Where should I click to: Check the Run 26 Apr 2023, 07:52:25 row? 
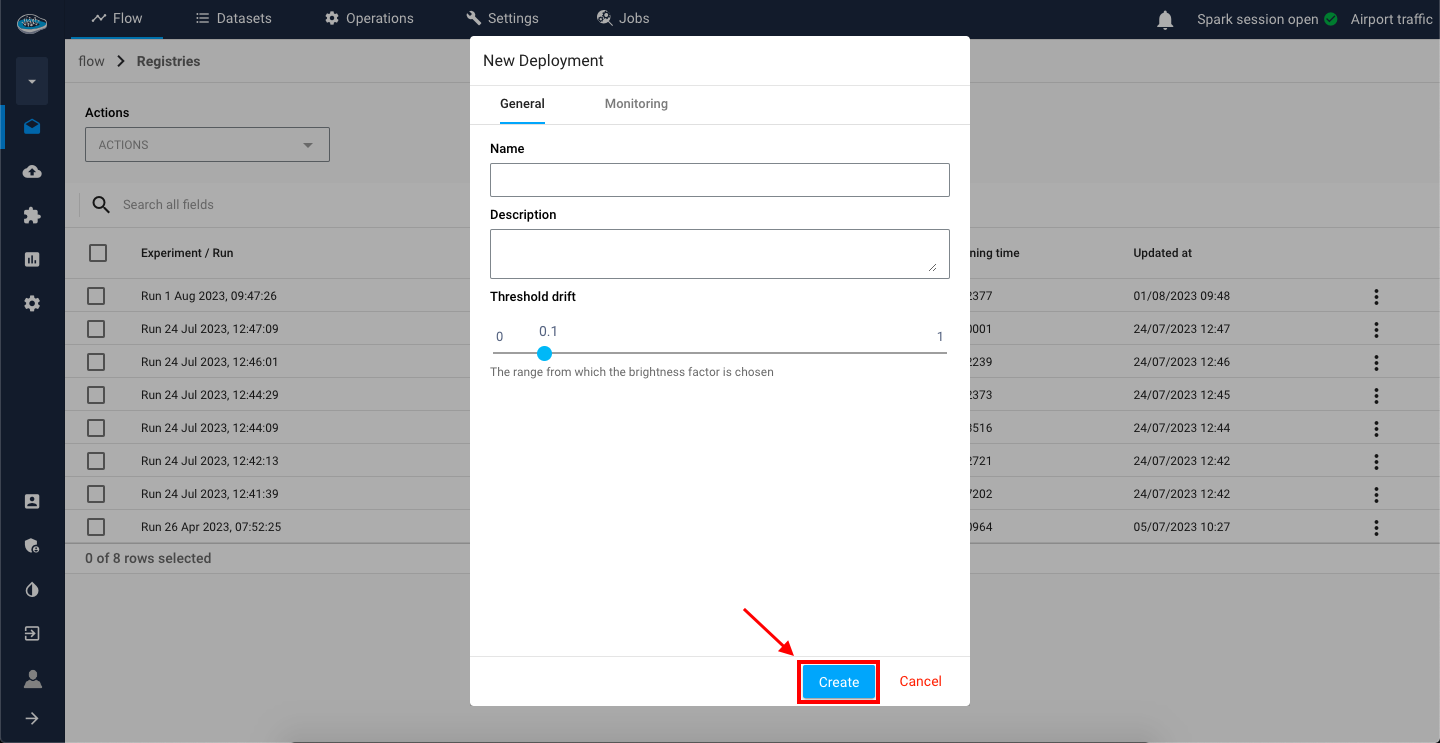(96, 527)
